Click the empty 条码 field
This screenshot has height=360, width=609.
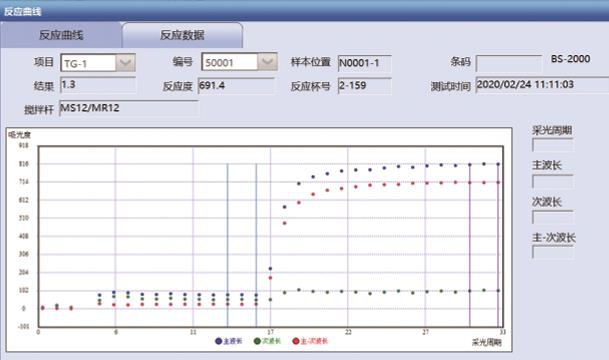pyautogui.click(x=509, y=63)
